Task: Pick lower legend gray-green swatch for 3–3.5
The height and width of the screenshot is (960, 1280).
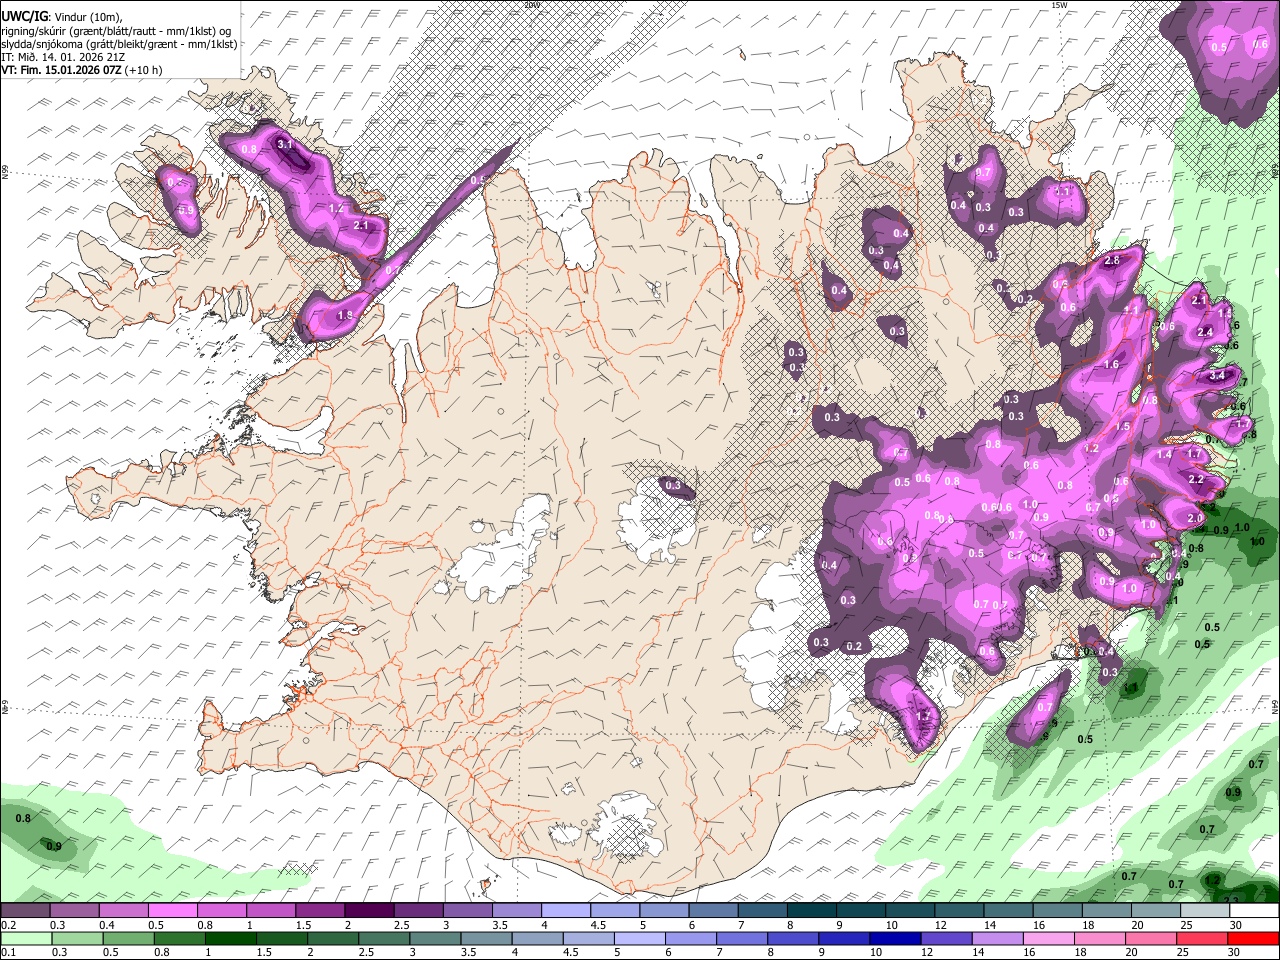Action: (x=434, y=939)
